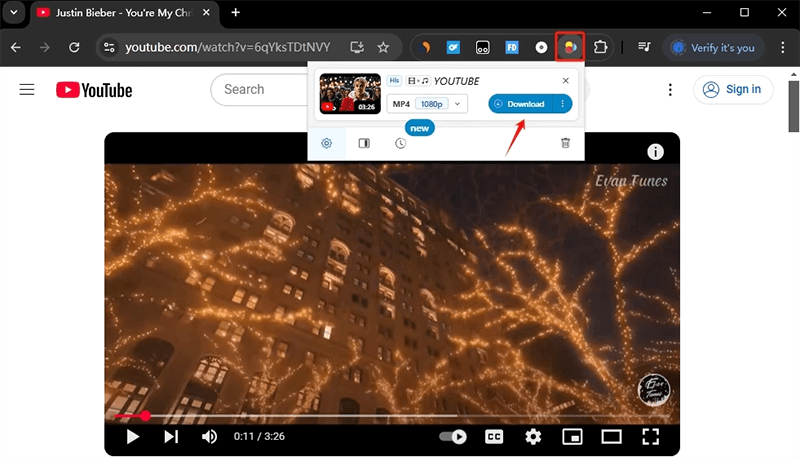Open YouTube settings three-dot menu
The image size is (800, 457).
pyautogui.click(x=670, y=90)
